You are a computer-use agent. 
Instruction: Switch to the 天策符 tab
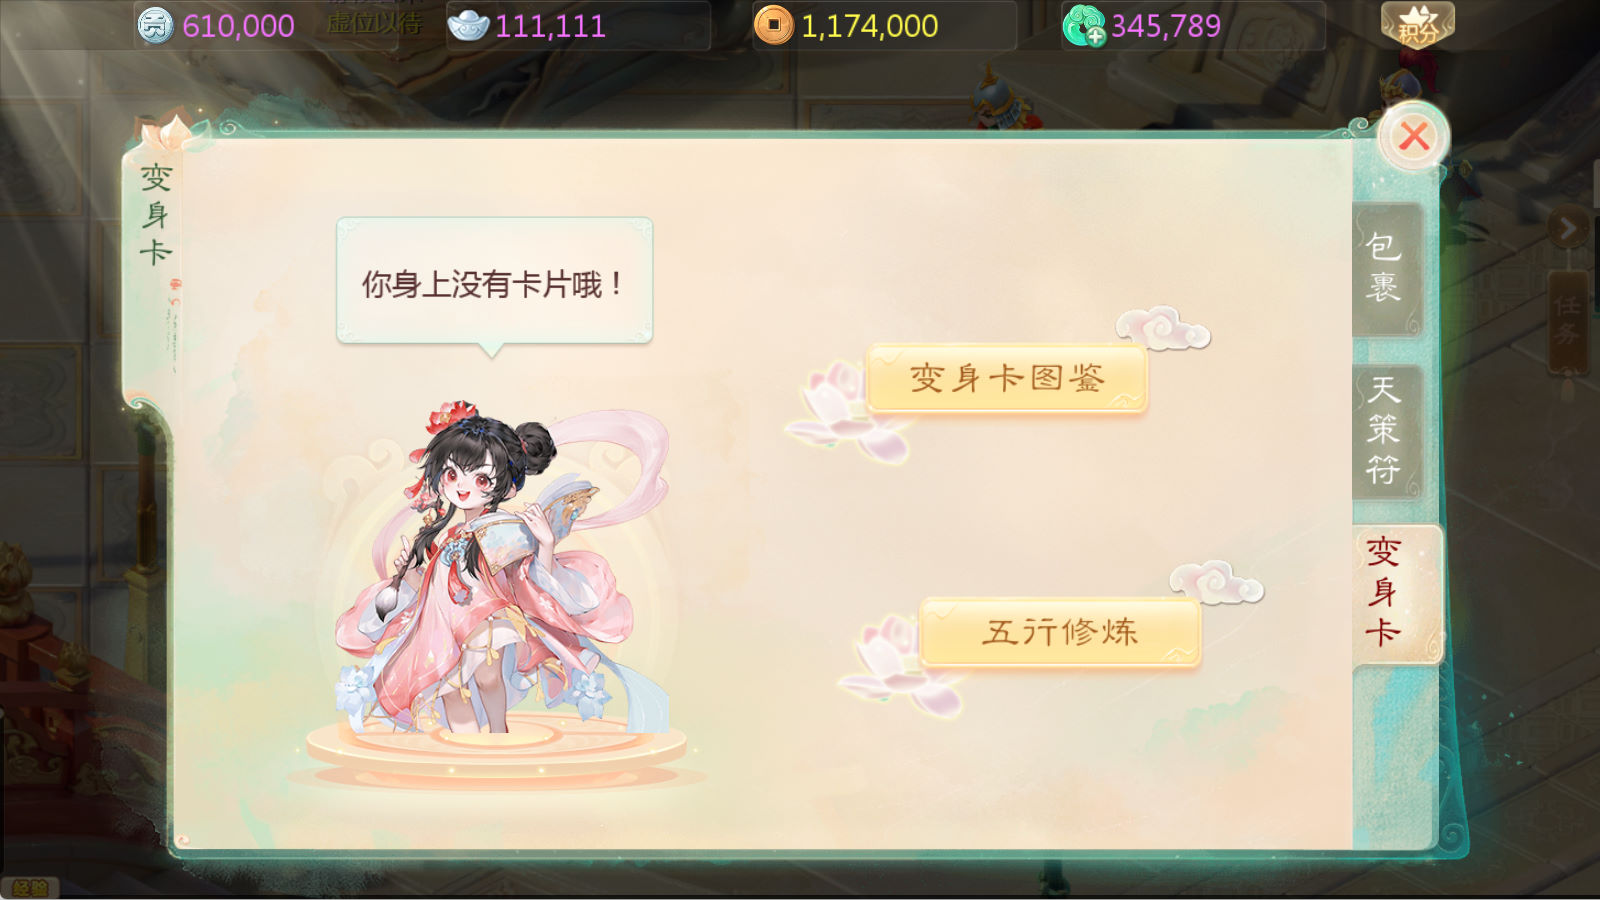coord(1386,431)
